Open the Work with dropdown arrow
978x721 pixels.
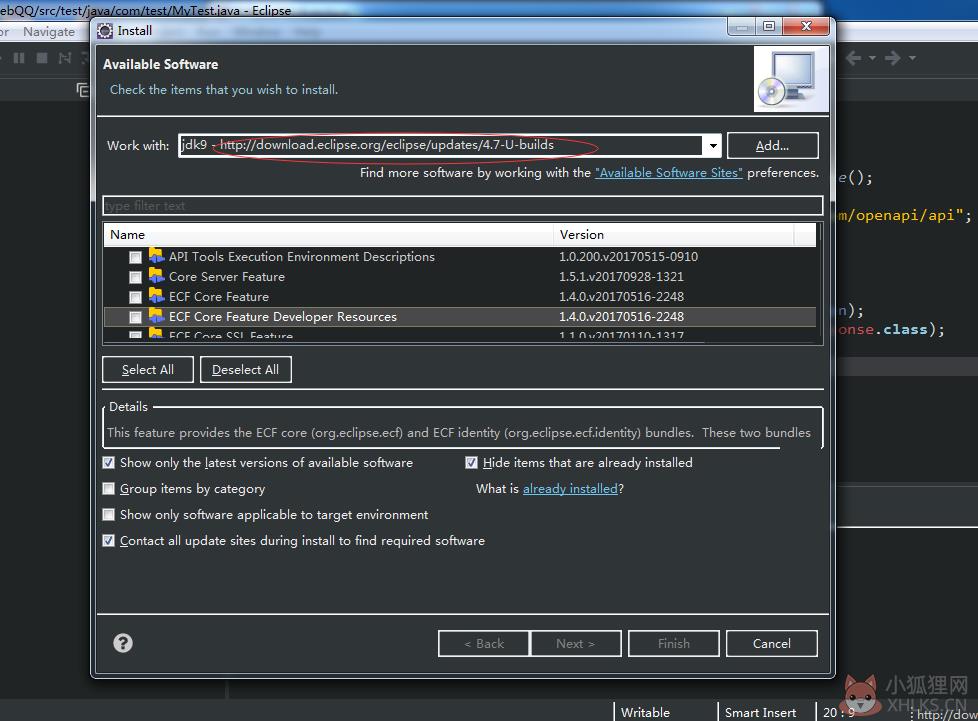pyautogui.click(x=712, y=146)
